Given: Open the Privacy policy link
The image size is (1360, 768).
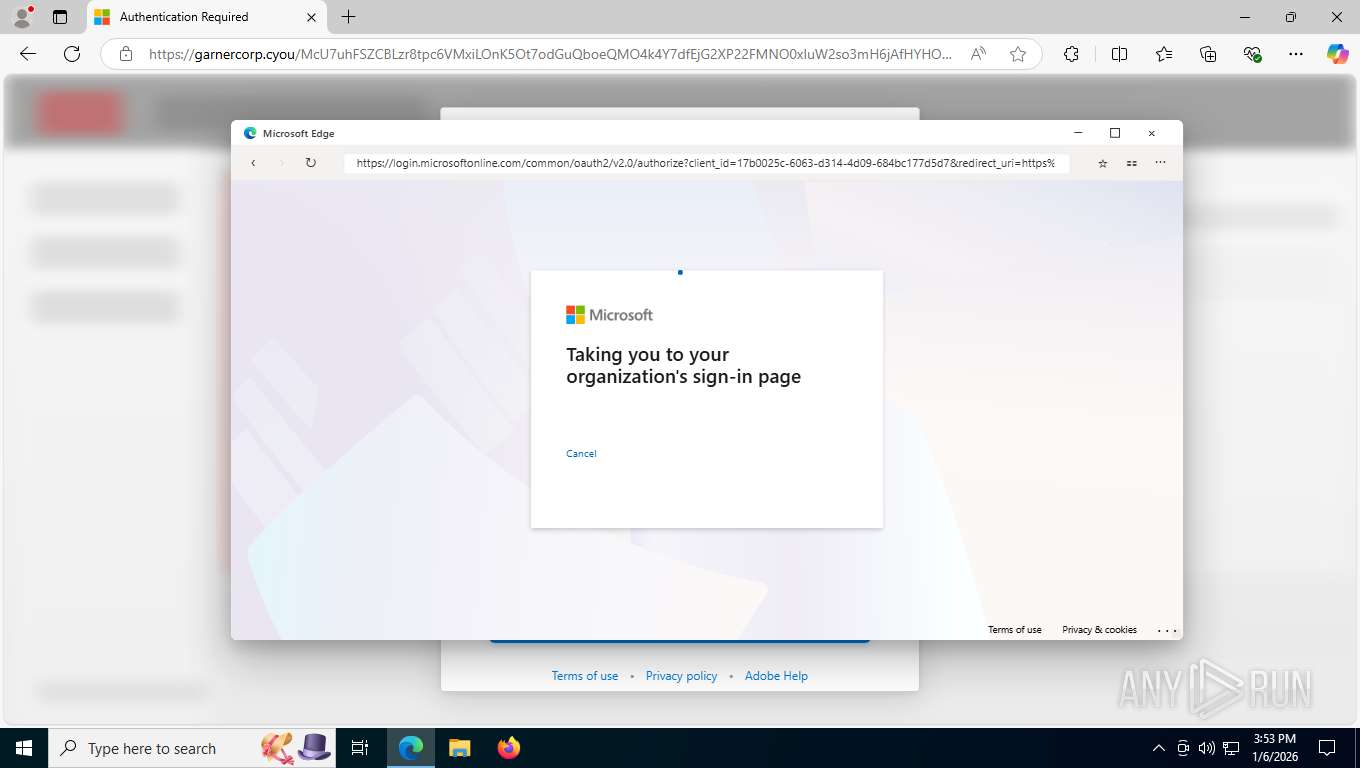Looking at the screenshot, I should (682, 676).
